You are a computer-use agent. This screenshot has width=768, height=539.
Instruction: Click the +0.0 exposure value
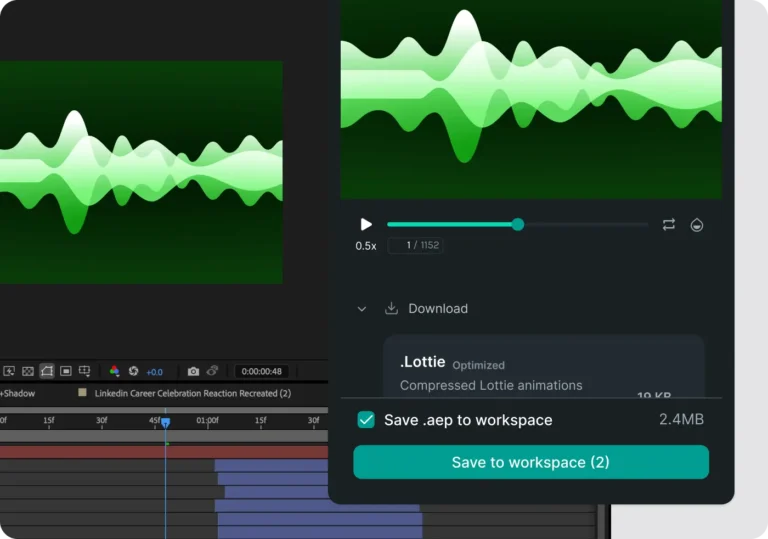point(154,372)
